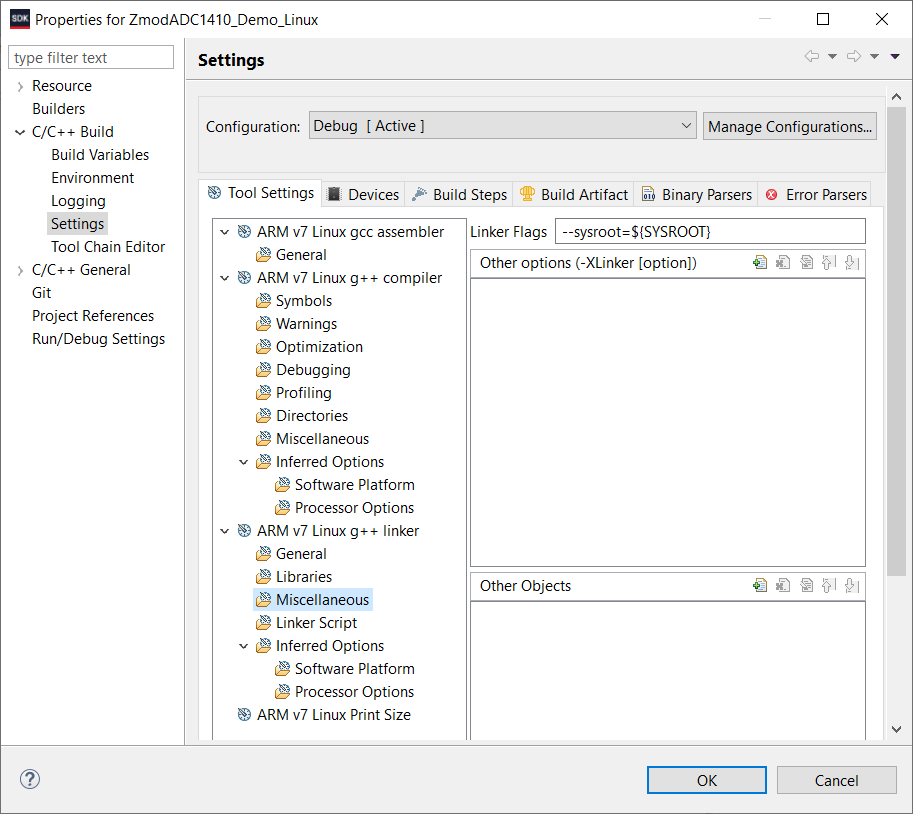Collapse compiler Inferred Options node
The height and width of the screenshot is (814, 913).
tap(244, 462)
